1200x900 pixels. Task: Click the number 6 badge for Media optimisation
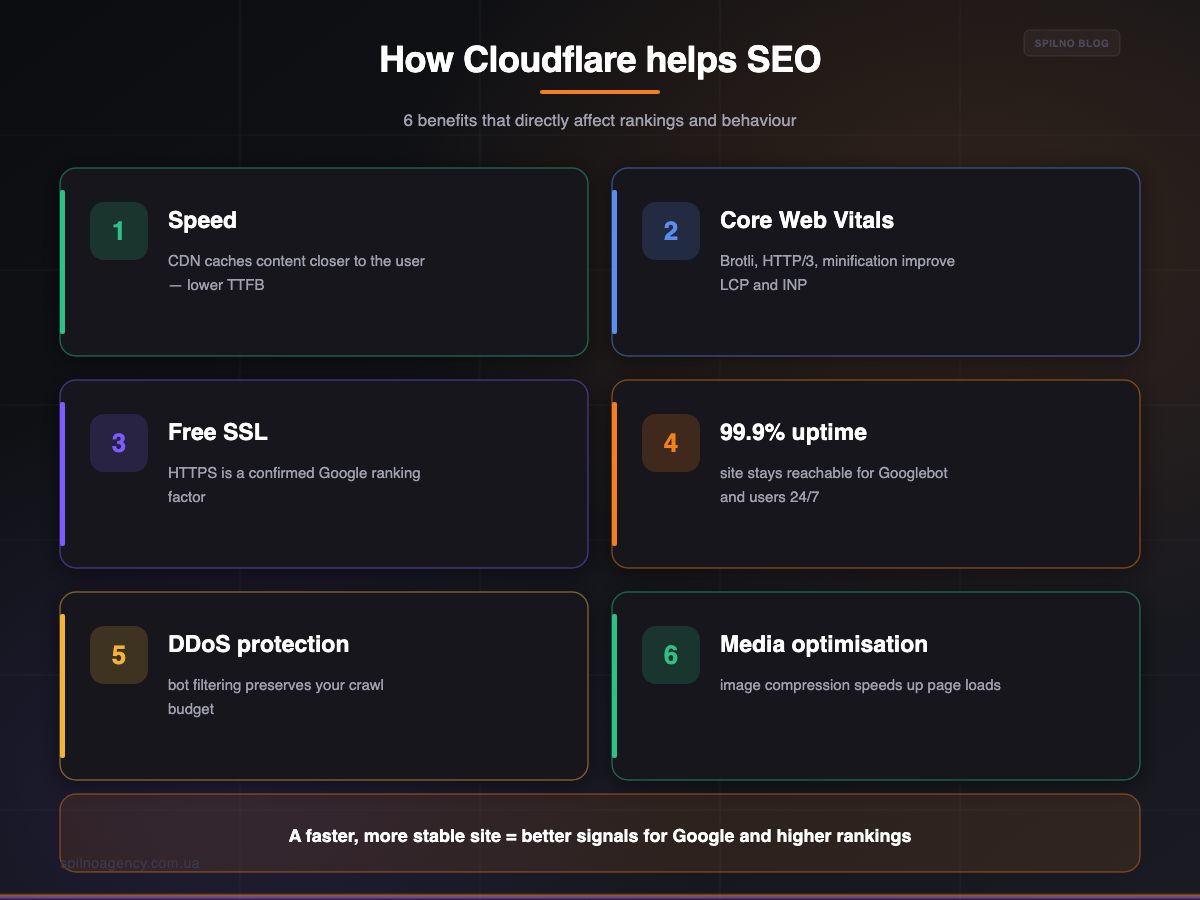(x=671, y=655)
